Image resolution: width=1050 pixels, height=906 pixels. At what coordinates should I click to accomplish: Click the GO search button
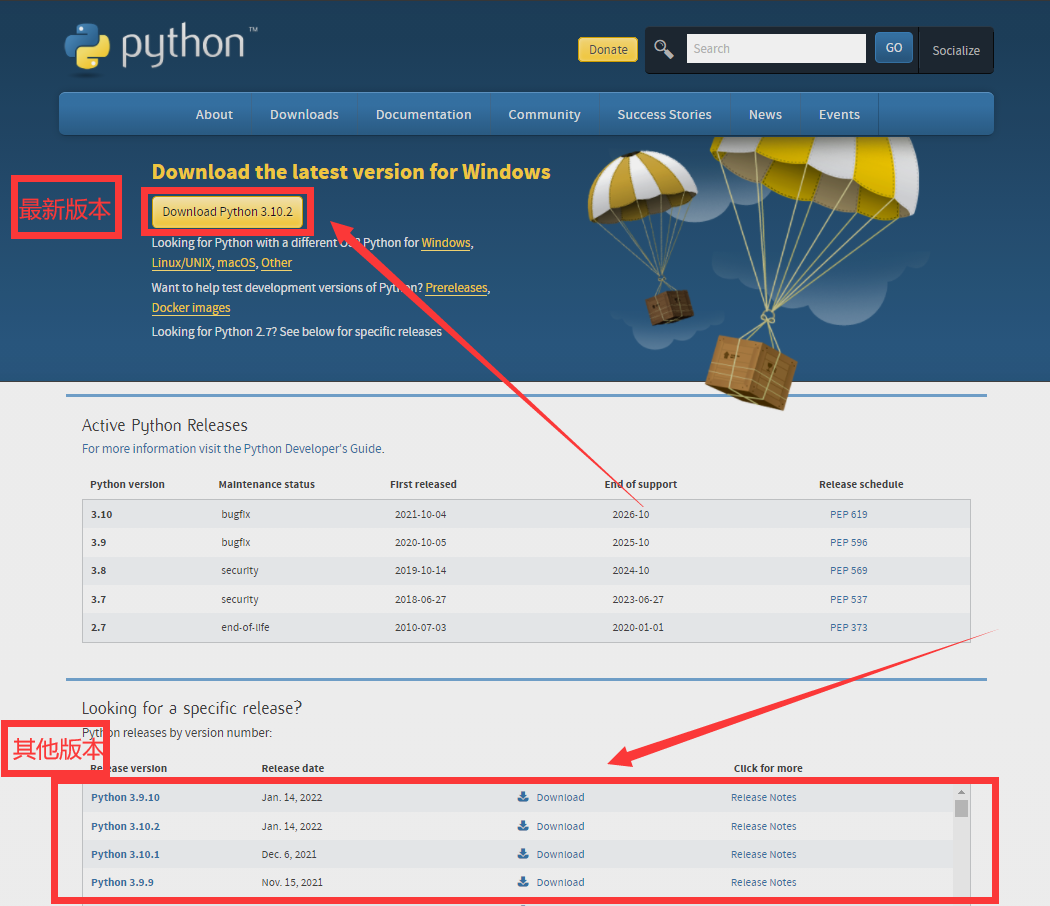(894, 48)
